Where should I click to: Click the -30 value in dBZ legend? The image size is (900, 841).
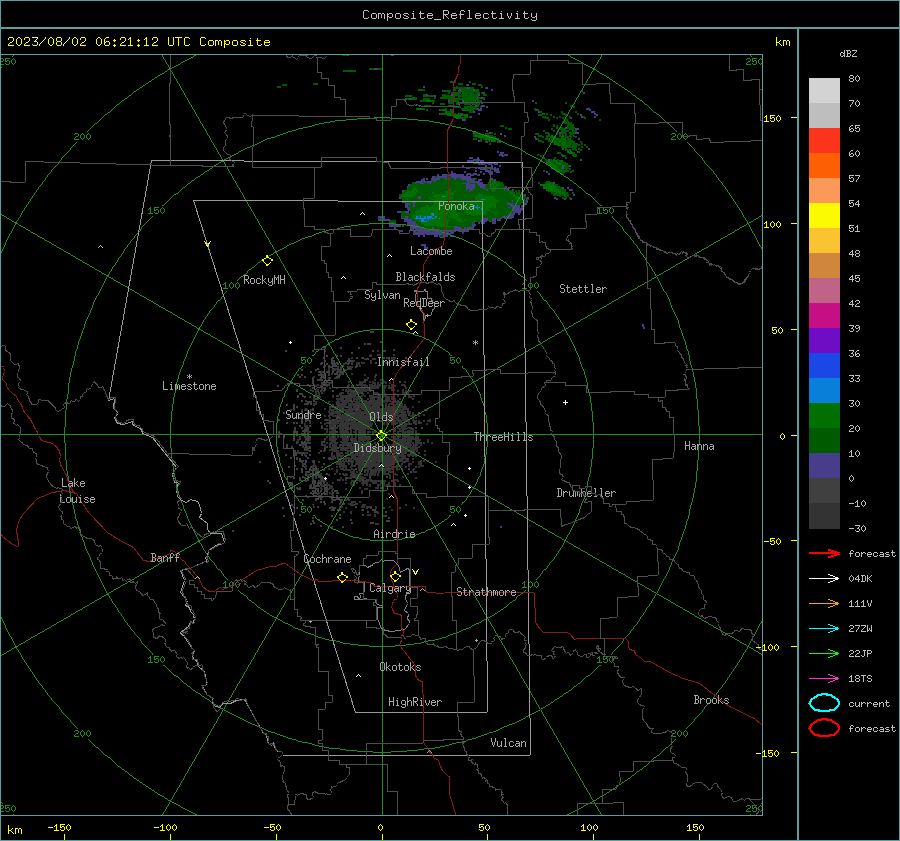[857, 528]
